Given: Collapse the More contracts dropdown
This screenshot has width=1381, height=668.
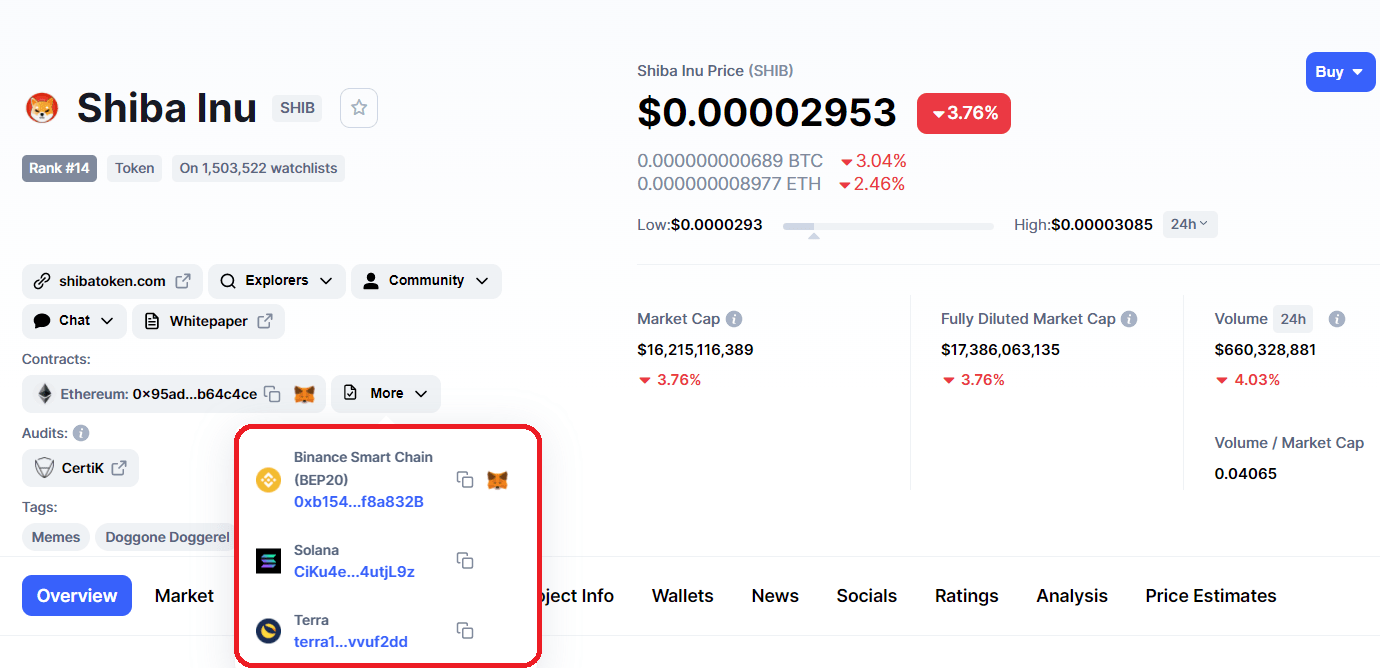Looking at the screenshot, I should coord(386,394).
